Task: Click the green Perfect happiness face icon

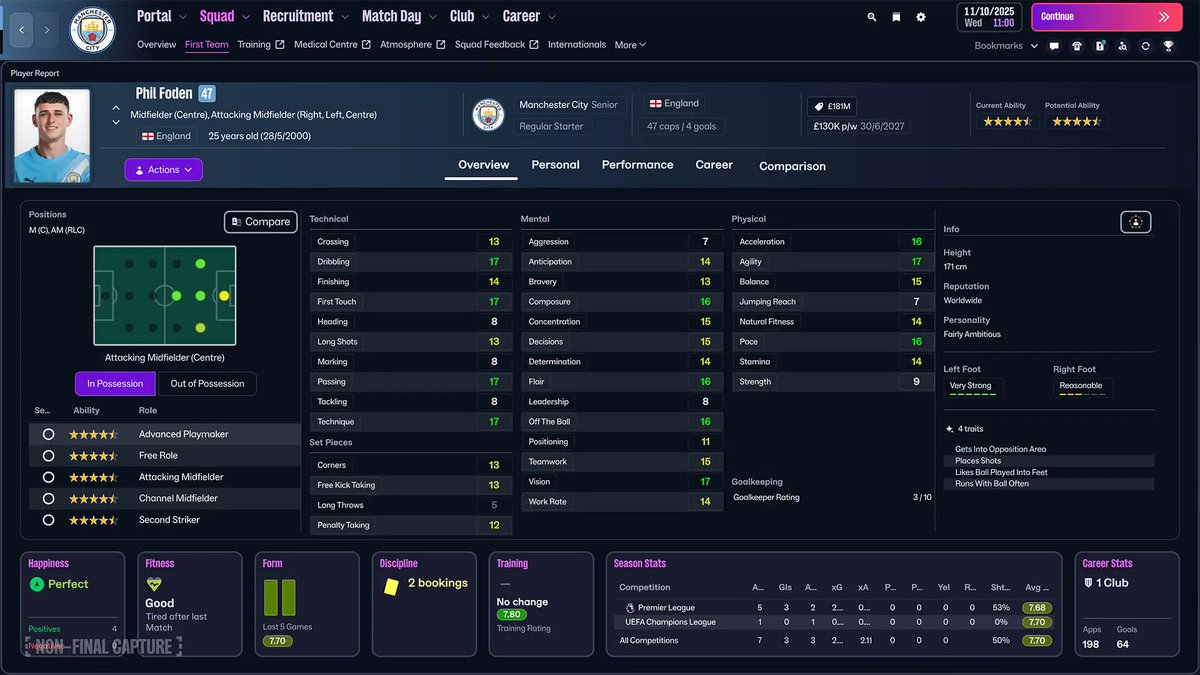Action: (37, 584)
